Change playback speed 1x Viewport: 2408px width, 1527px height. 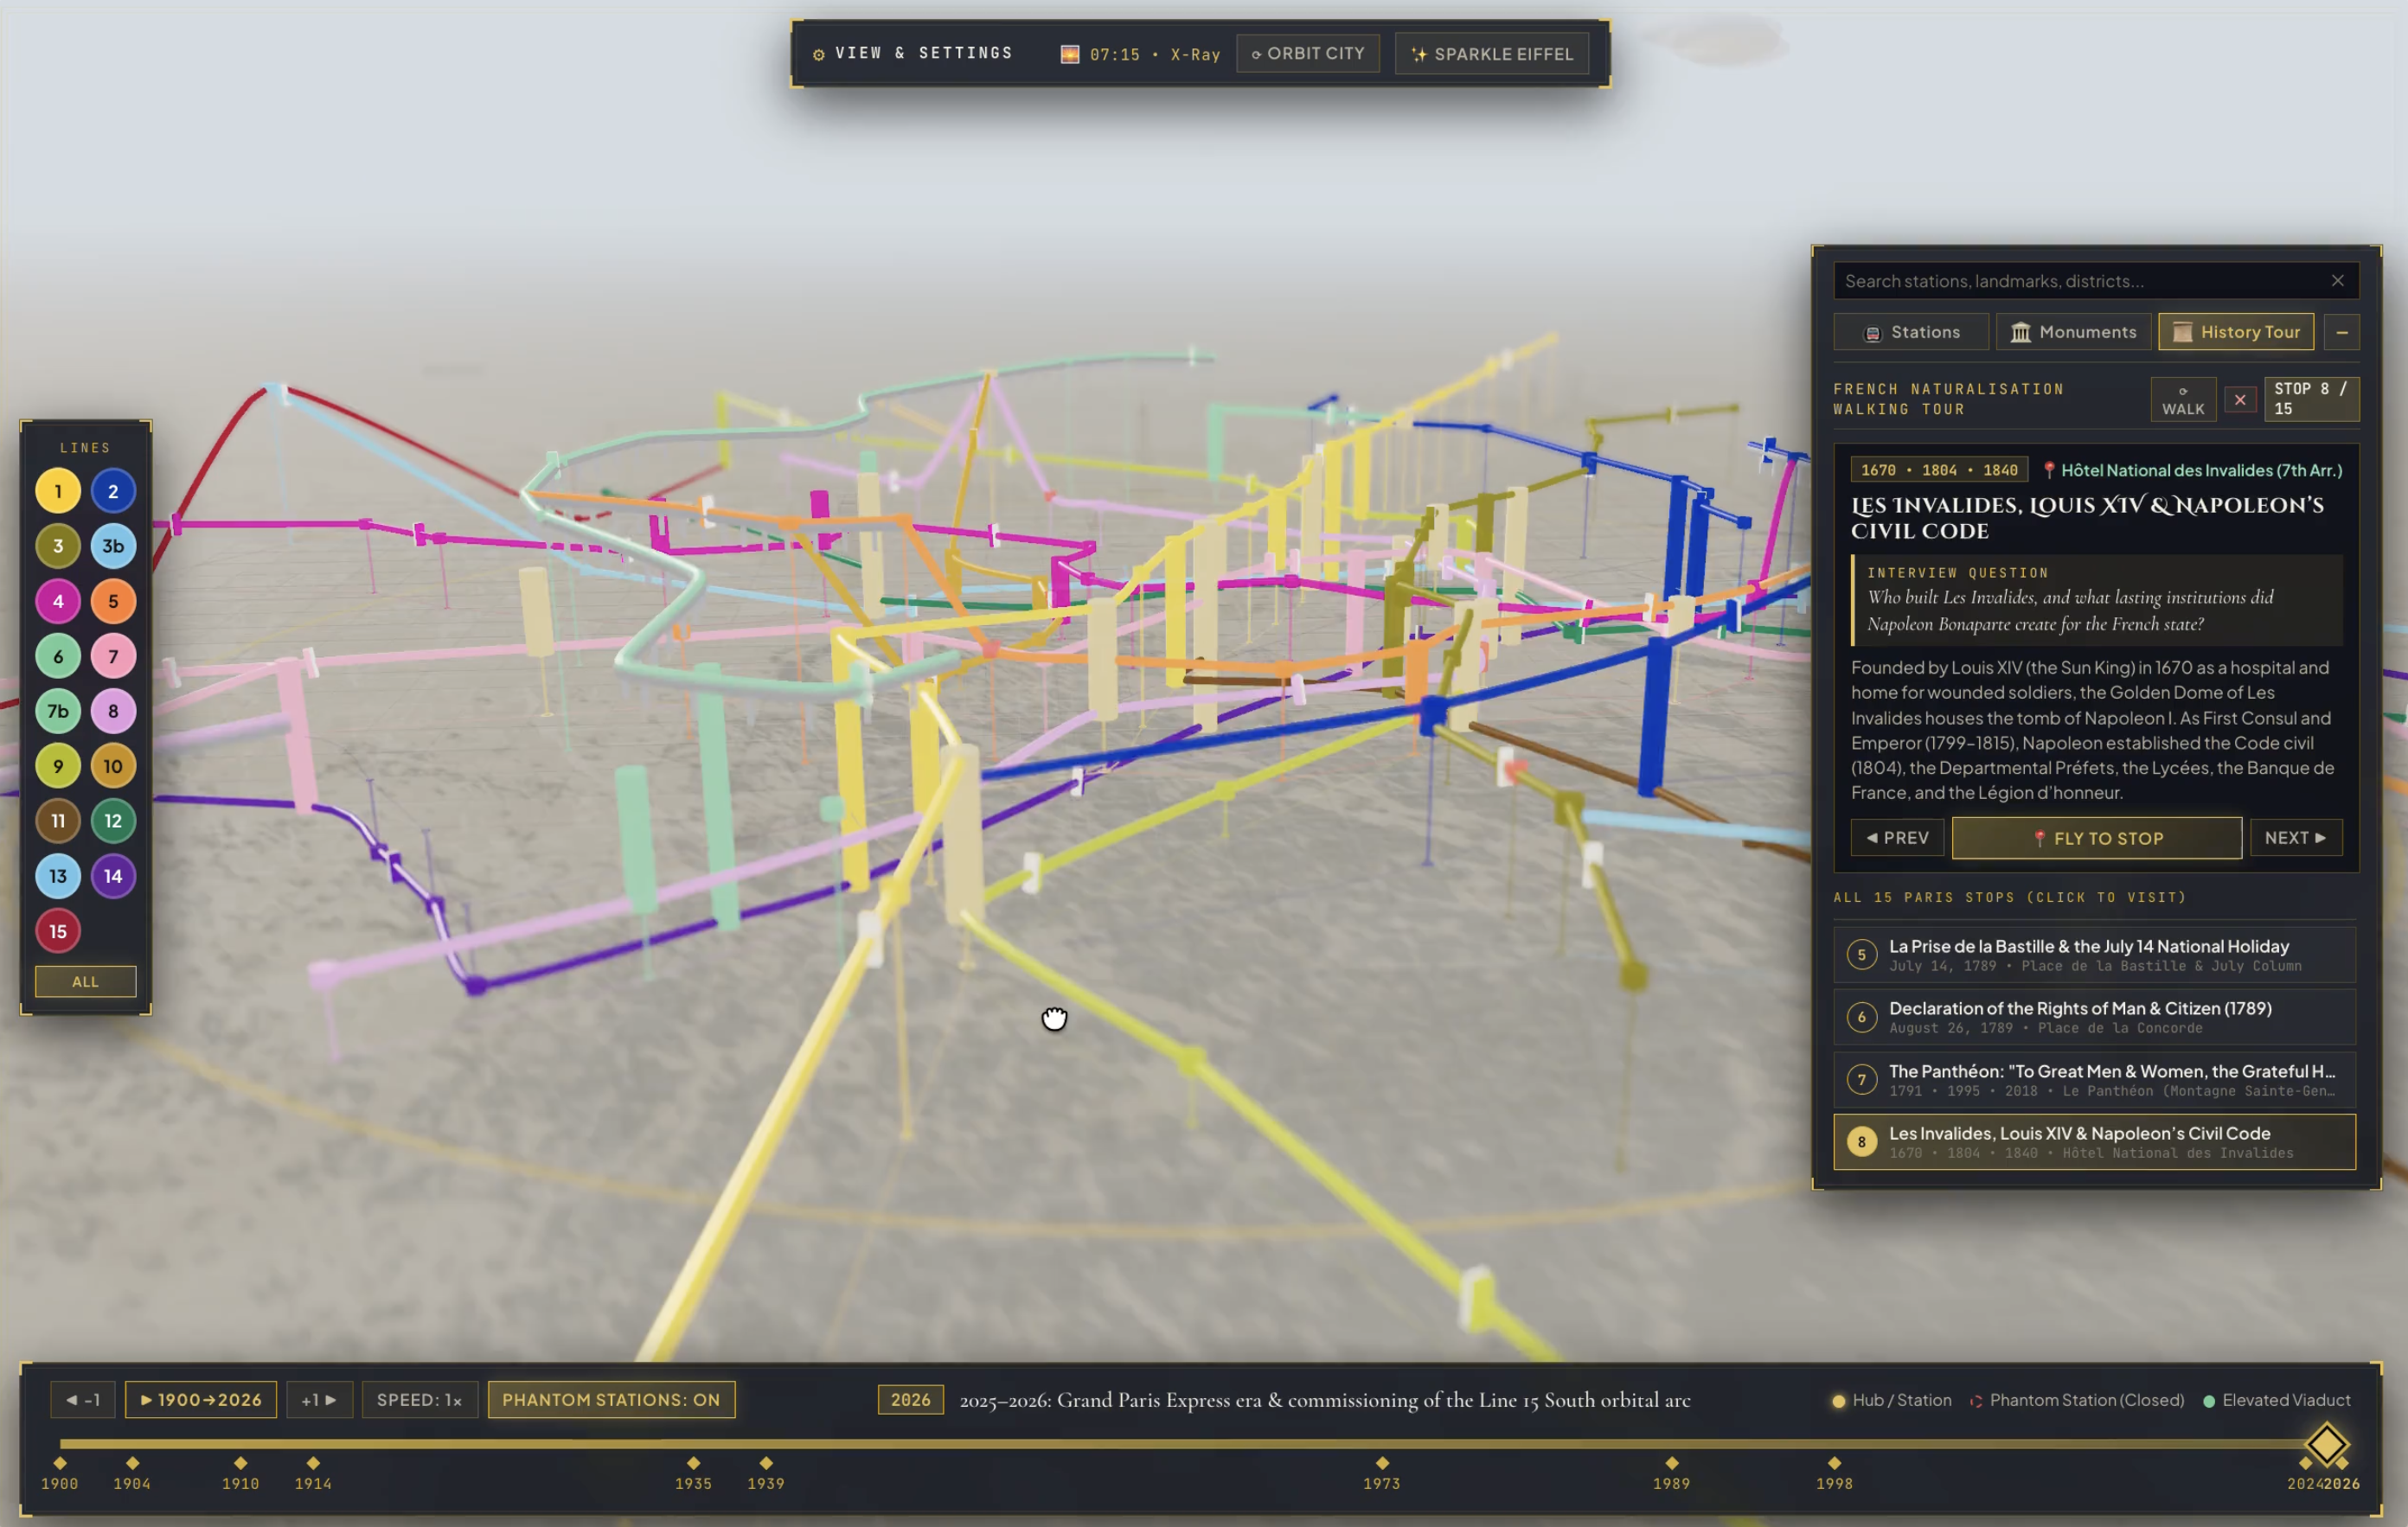tap(419, 1399)
